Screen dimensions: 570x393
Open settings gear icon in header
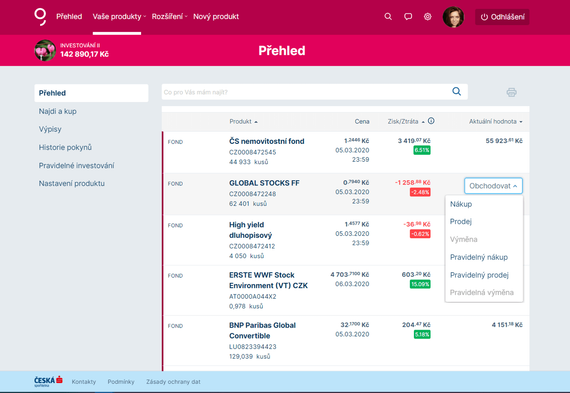(x=428, y=17)
